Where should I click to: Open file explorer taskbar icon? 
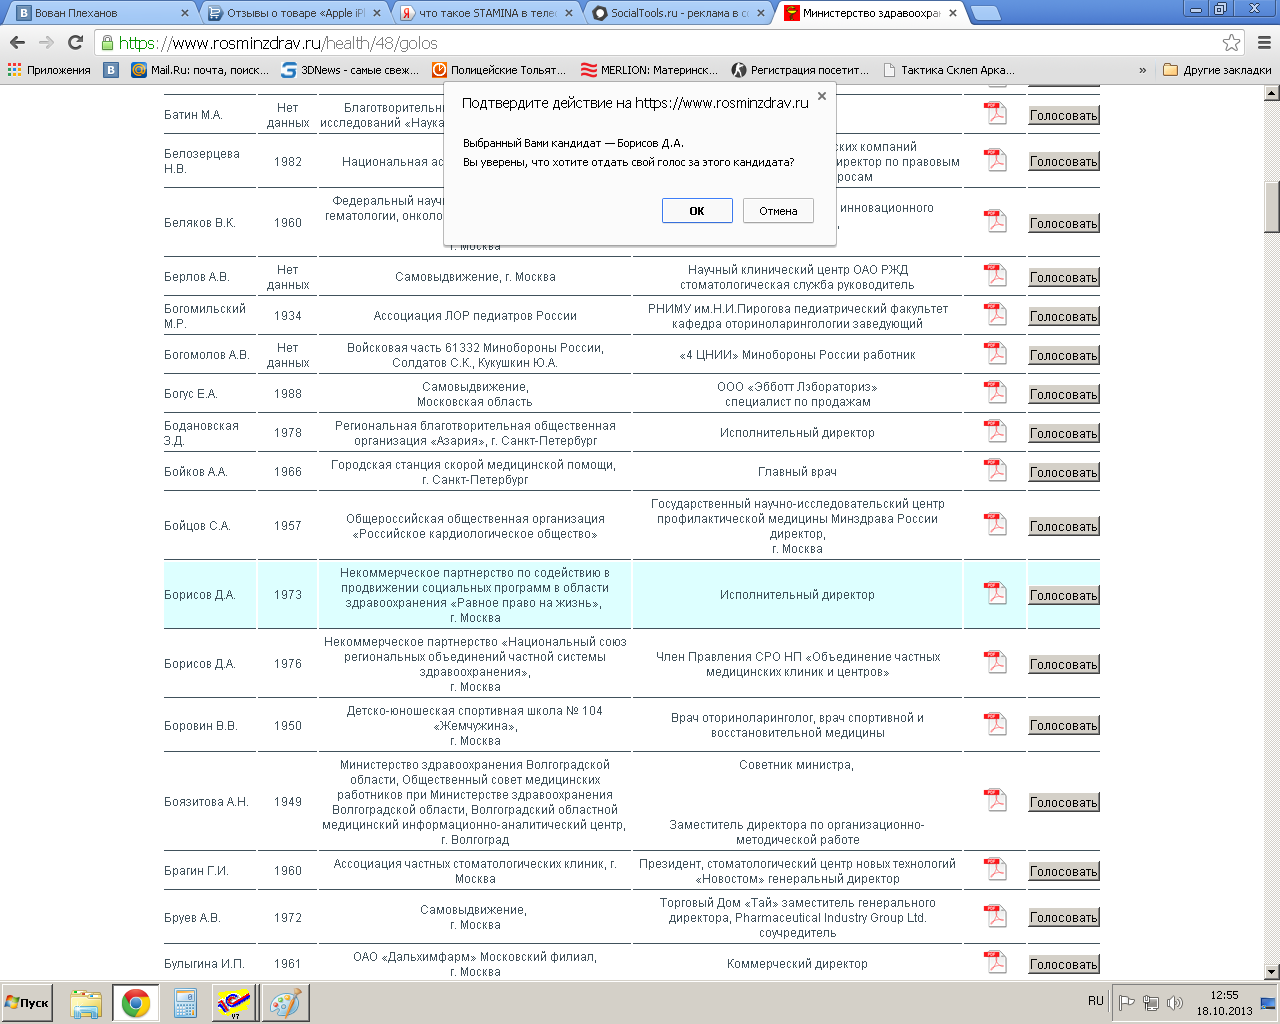(x=86, y=1003)
